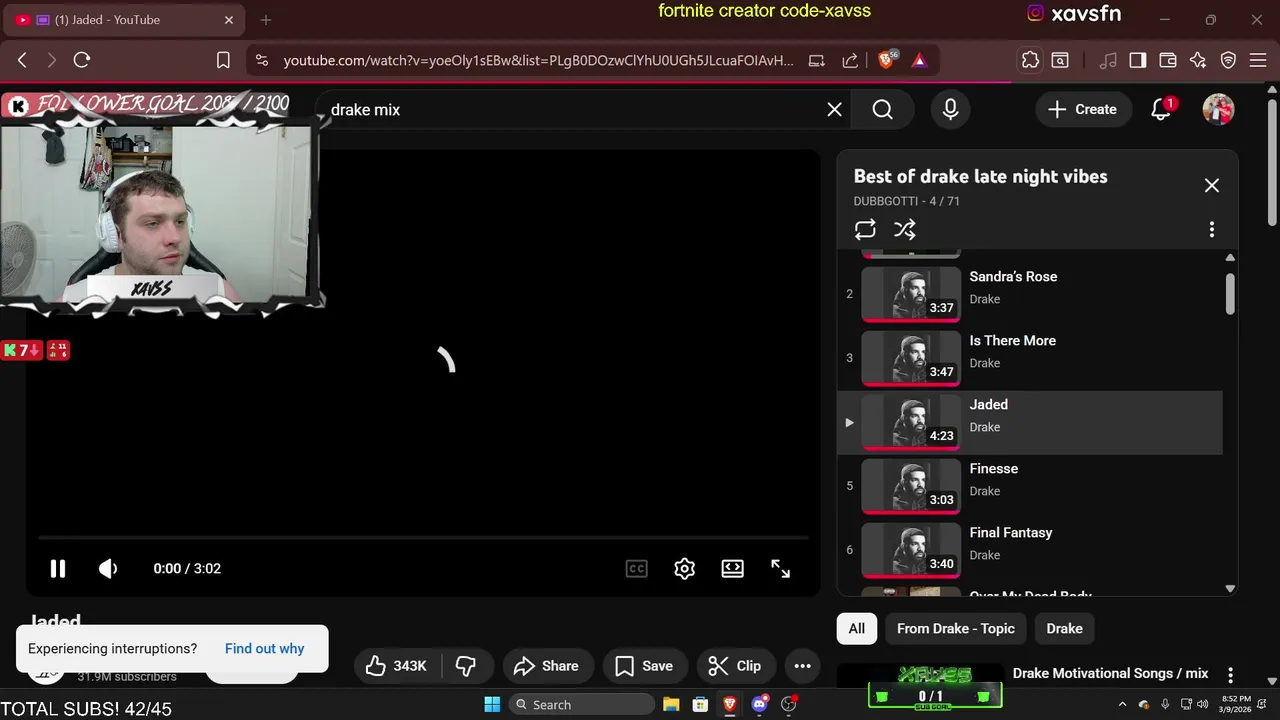Toggle the browser sidebar panel
This screenshot has width=1280, height=720.
pos(1137,60)
